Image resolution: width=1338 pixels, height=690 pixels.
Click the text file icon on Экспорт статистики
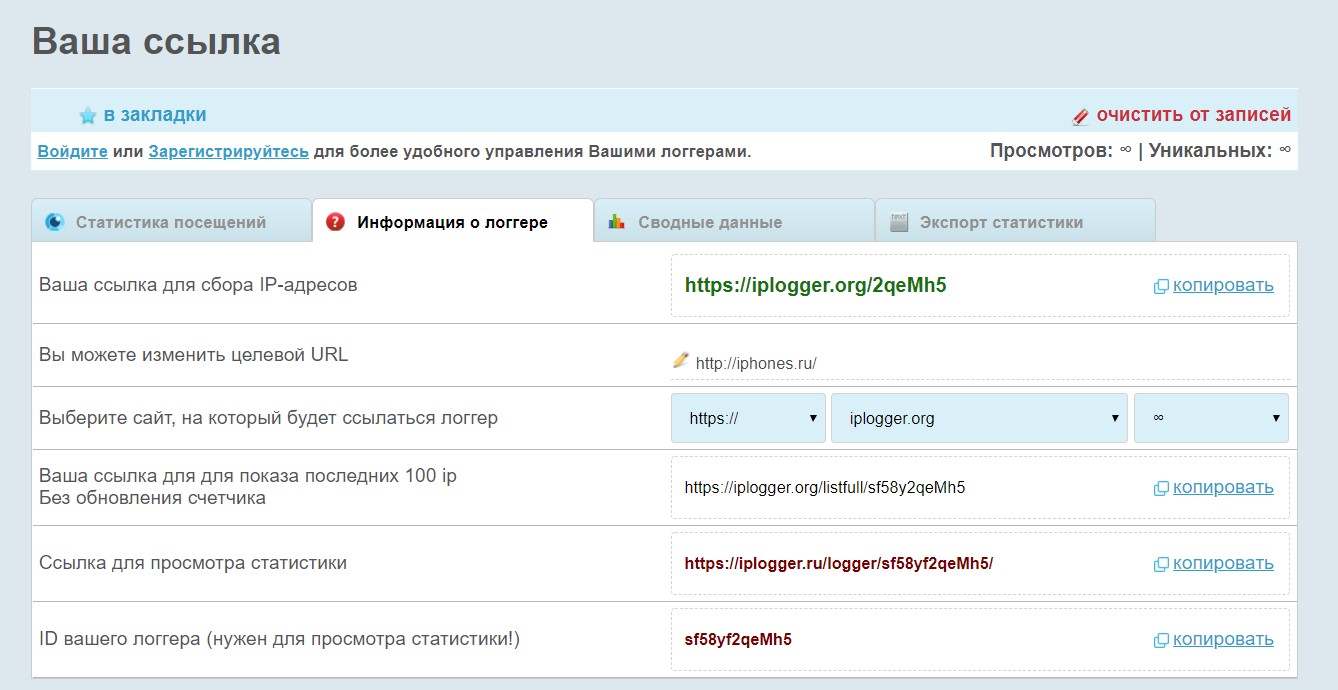click(899, 222)
